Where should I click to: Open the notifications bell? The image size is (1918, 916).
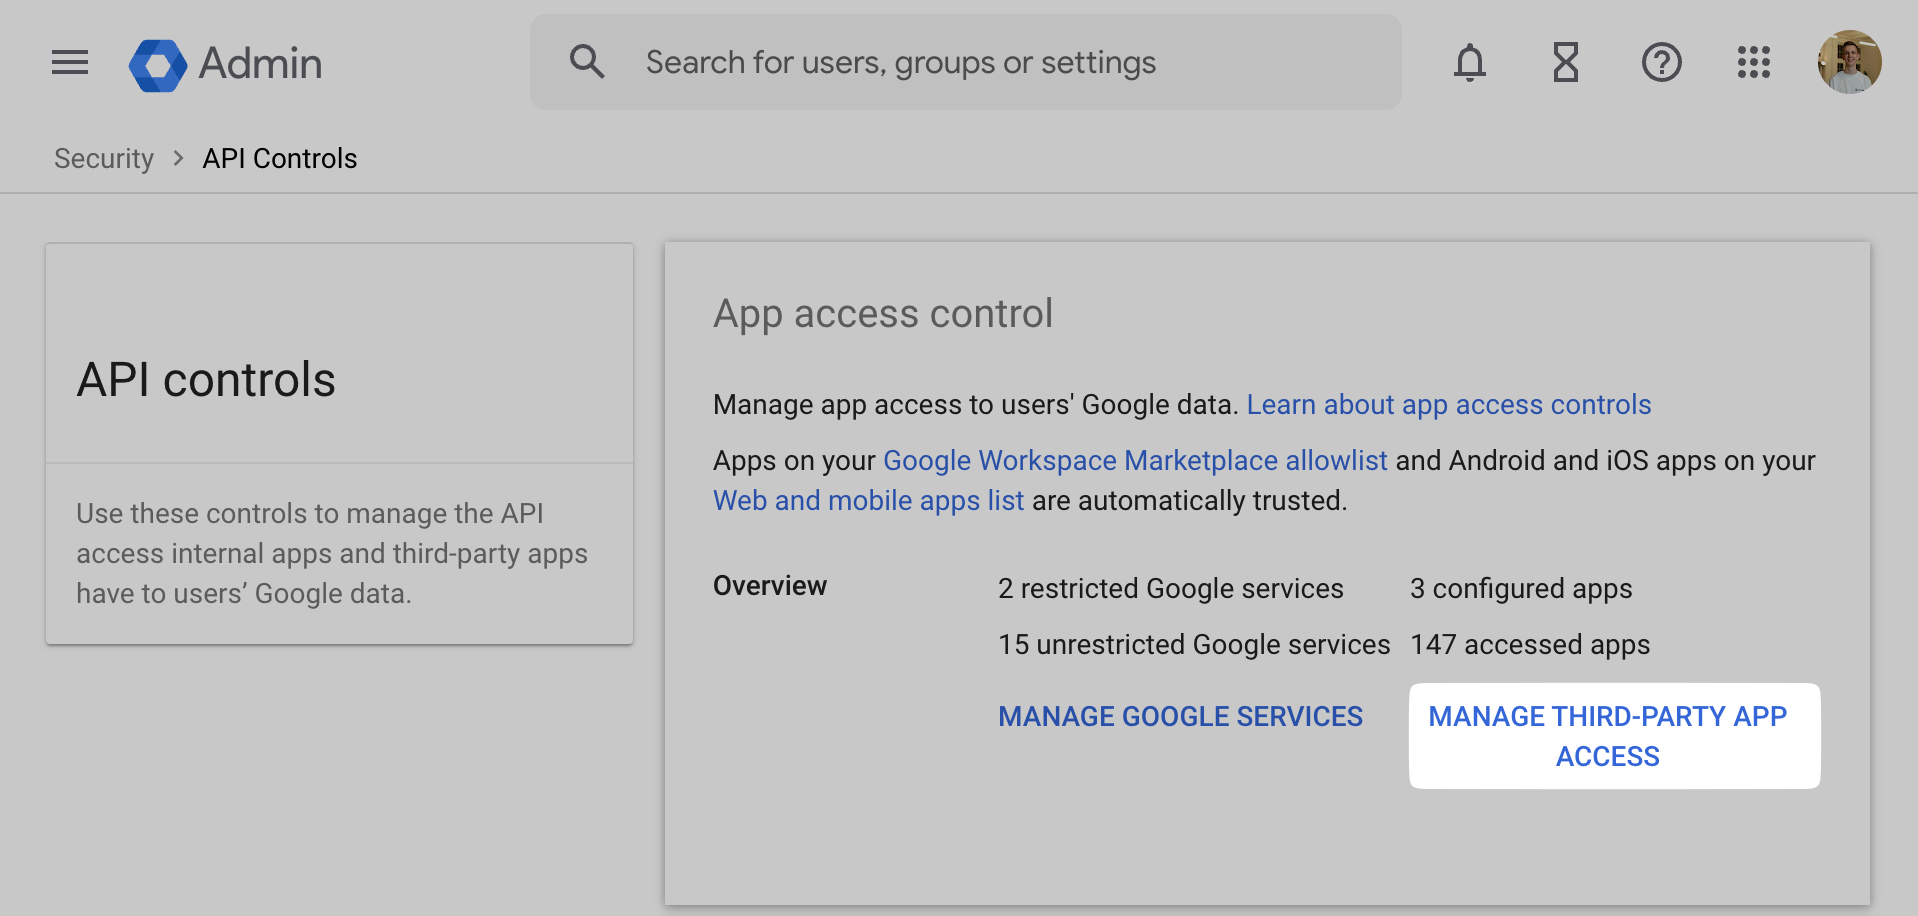click(x=1469, y=63)
